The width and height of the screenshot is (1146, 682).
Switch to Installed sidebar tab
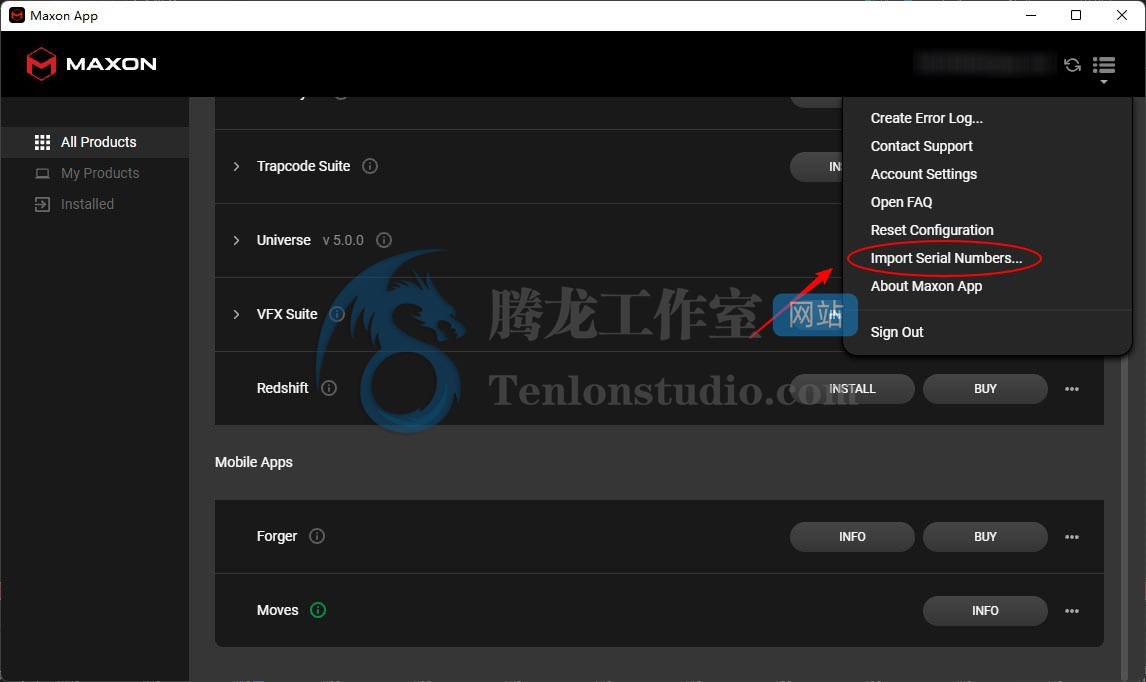pyautogui.click(x=95, y=204)
